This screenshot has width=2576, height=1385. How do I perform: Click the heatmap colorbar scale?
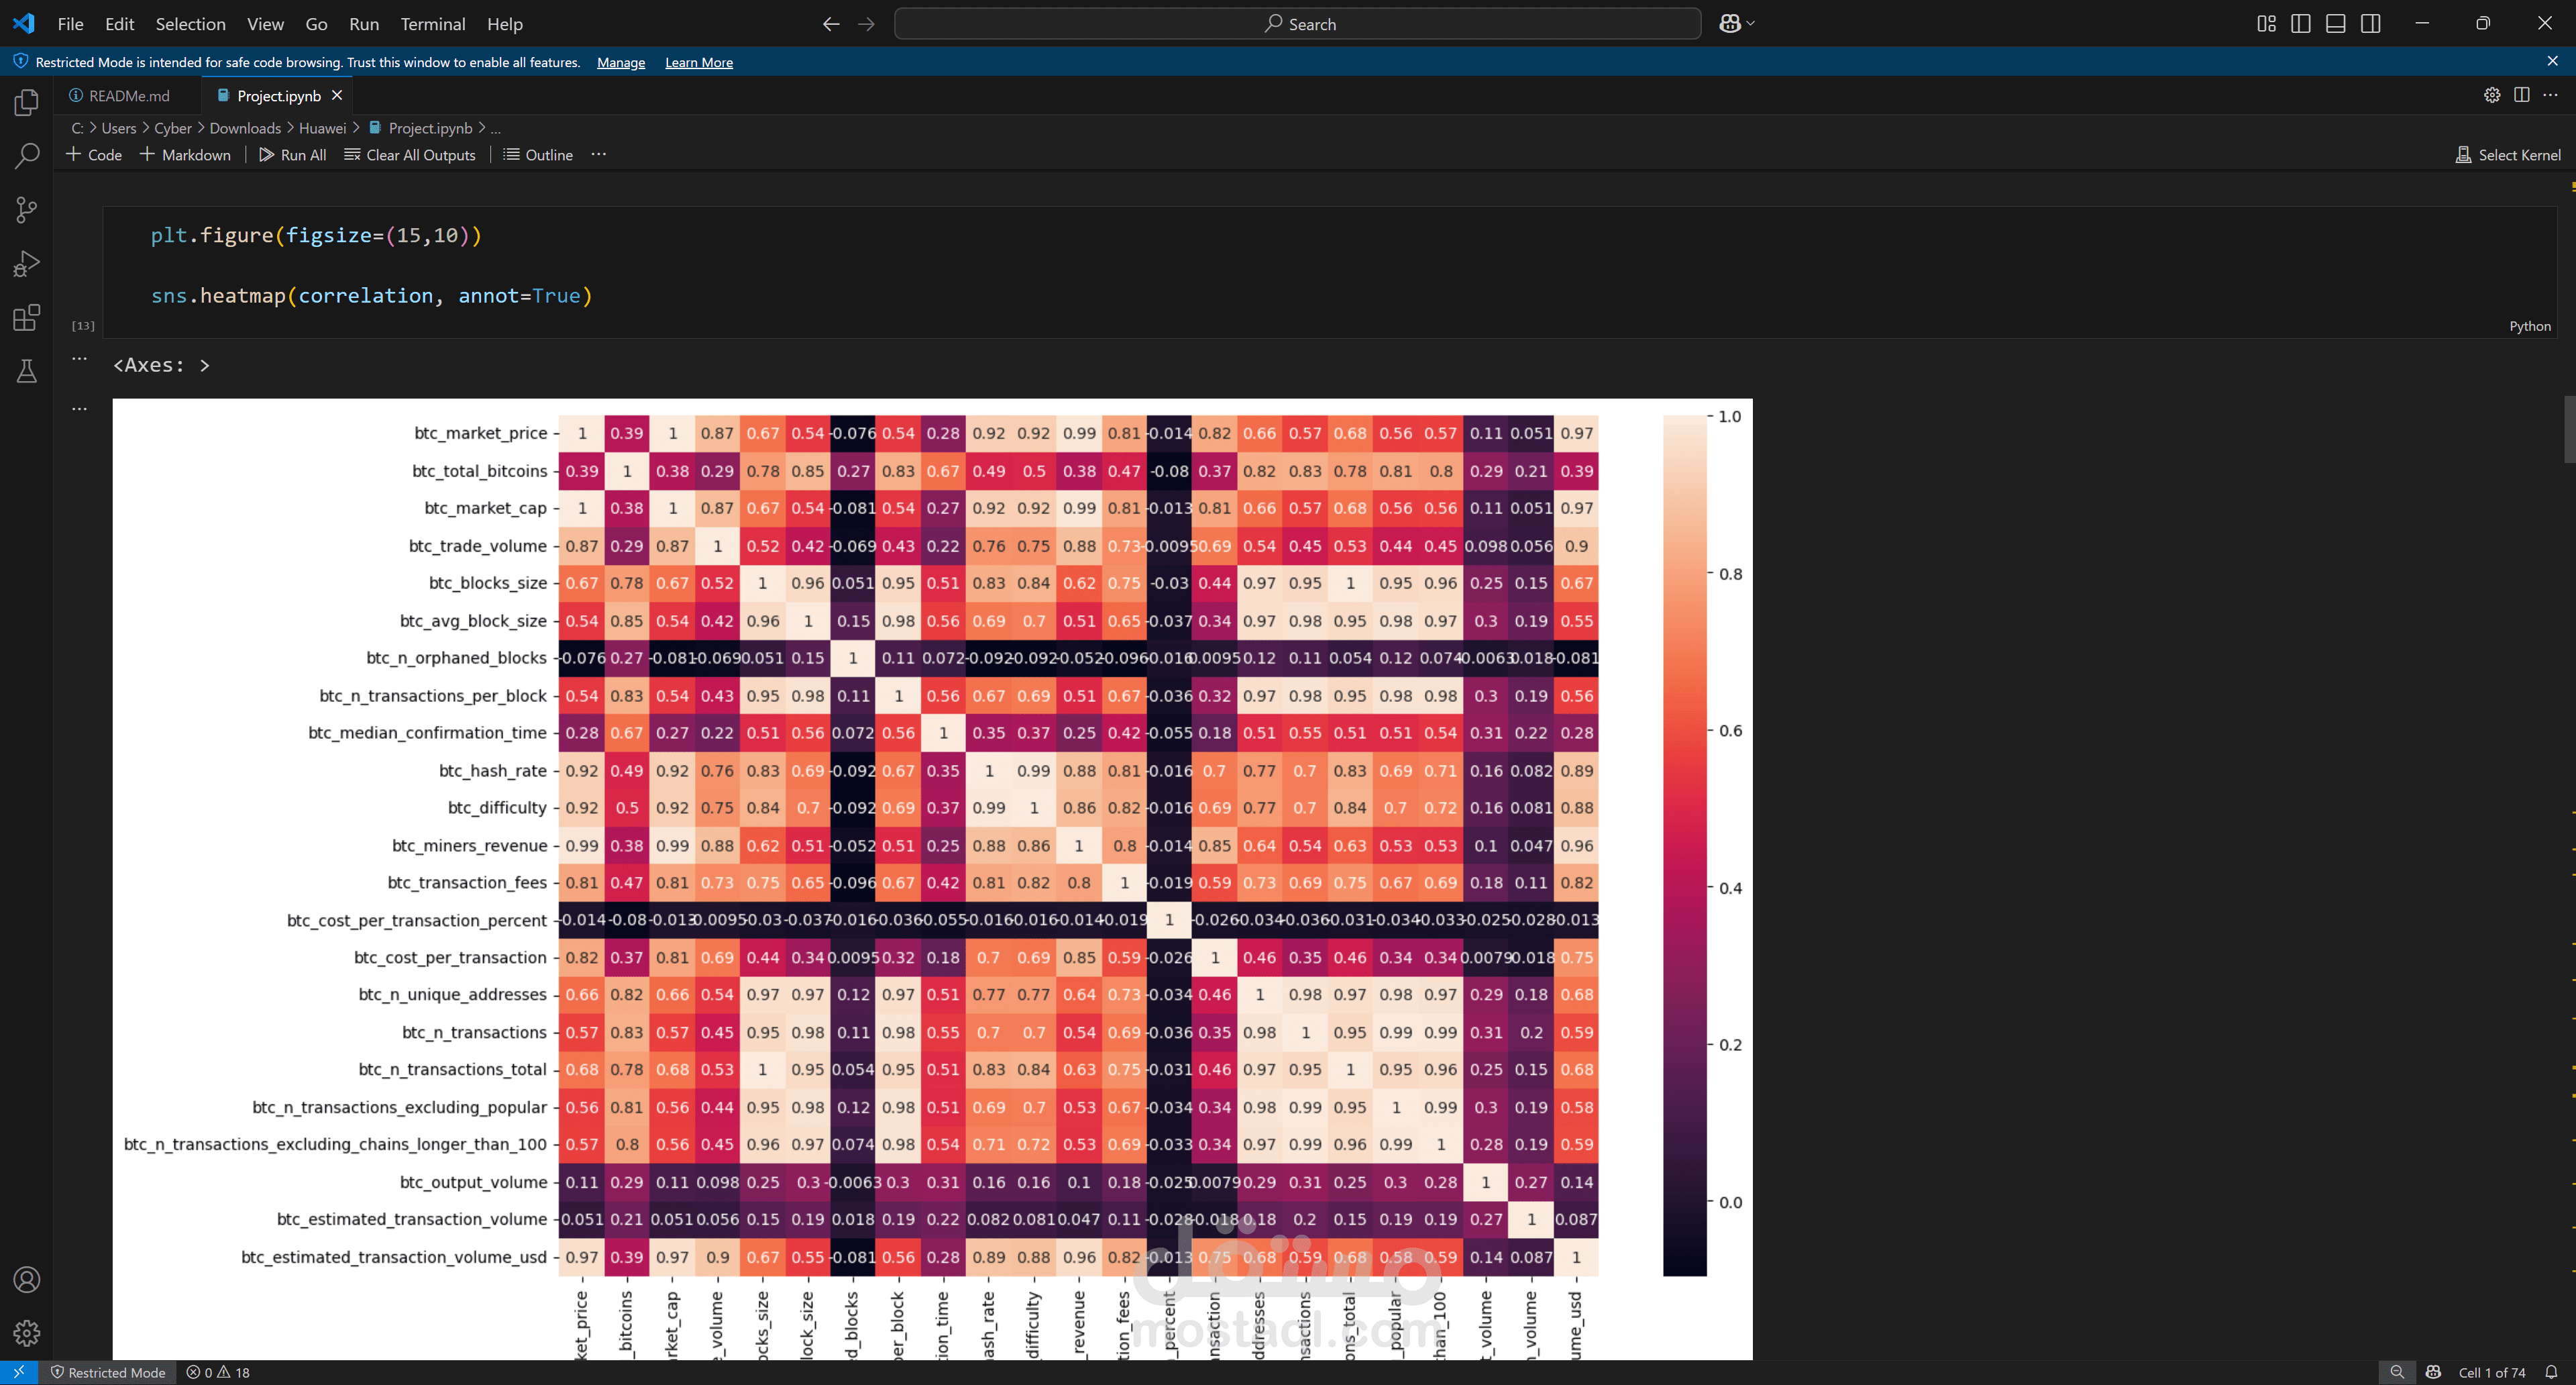click(x=1684, y=845)
